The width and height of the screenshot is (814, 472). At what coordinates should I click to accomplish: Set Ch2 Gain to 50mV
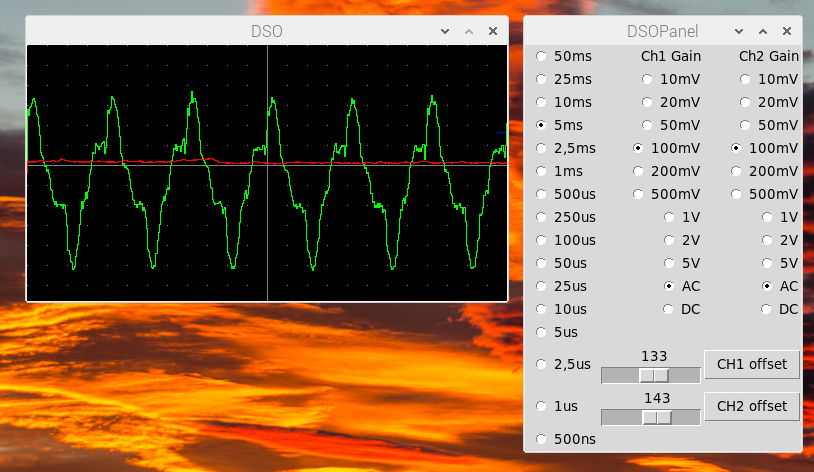(769, 125)
